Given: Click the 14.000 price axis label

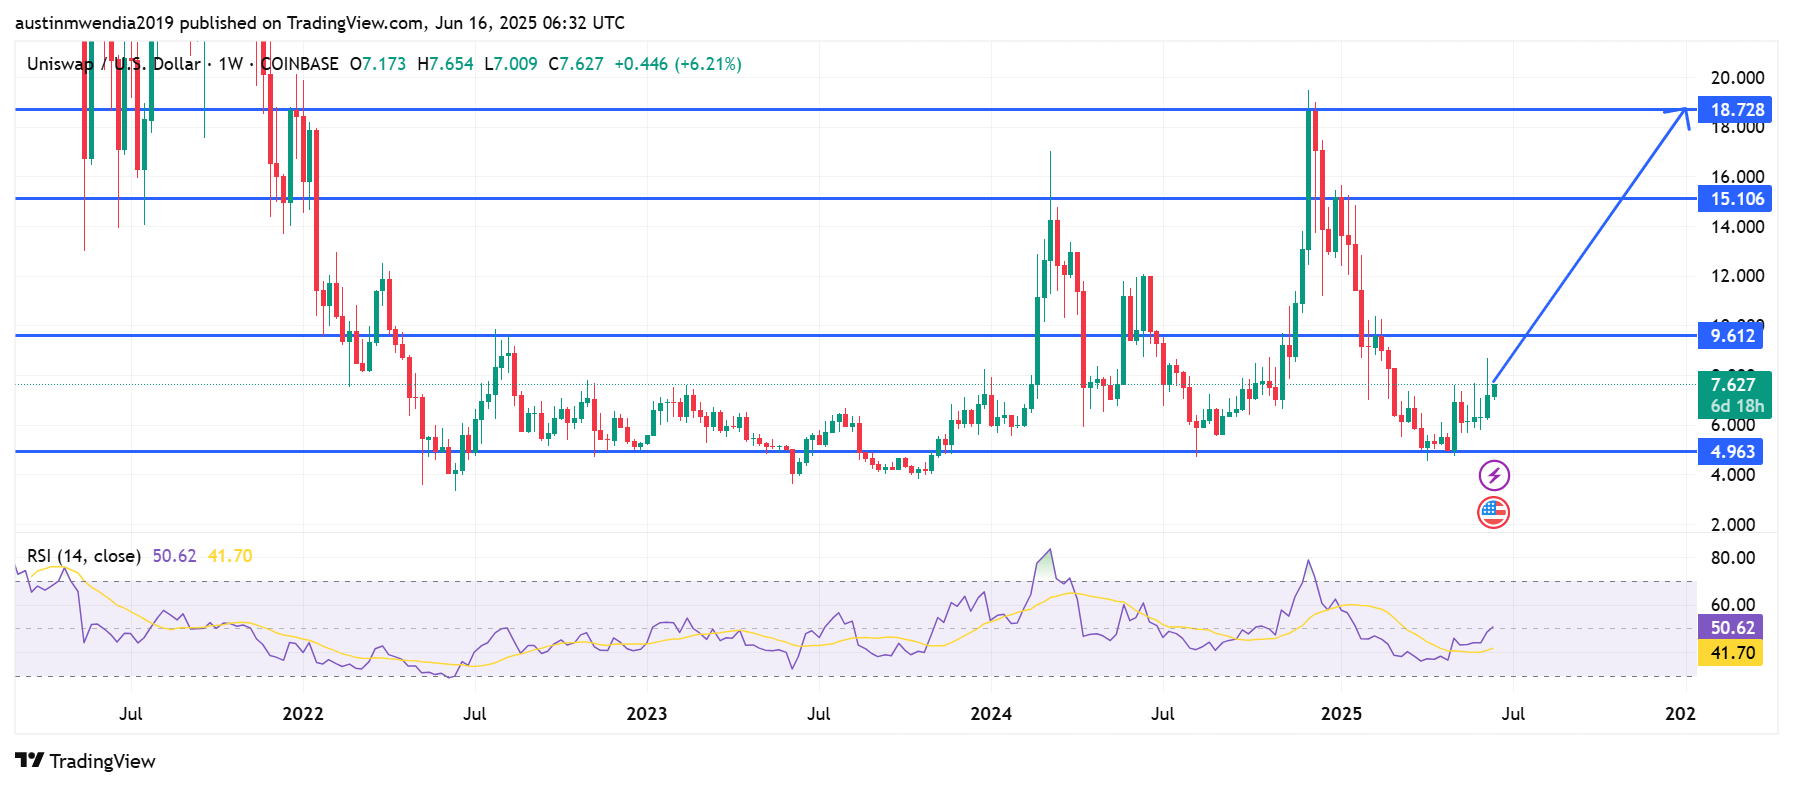Looking at the screenshot, I should (x=1738, y=227).
